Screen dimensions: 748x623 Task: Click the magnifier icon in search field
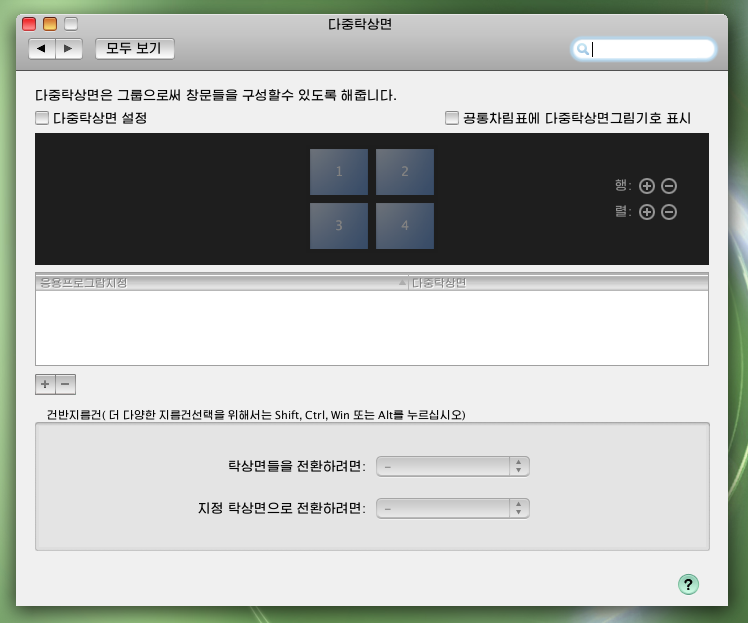point(582,49)
